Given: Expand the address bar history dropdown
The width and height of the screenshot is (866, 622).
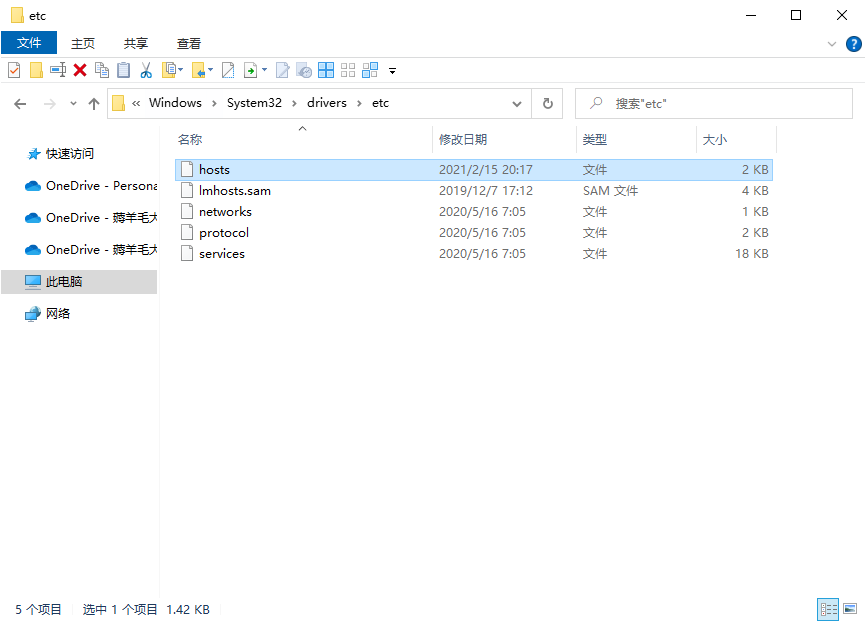Looking at the screenshot, I should click(x=517, y=103).
